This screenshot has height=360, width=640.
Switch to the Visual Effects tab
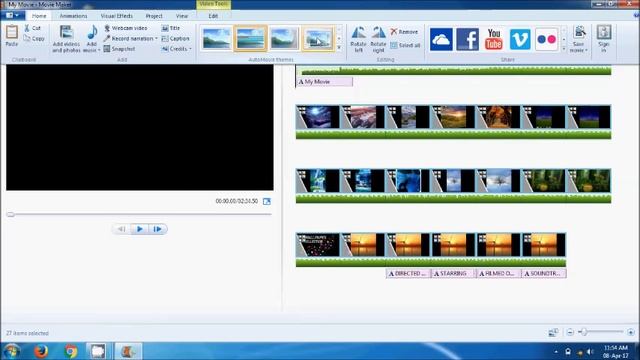coord(117,16)
